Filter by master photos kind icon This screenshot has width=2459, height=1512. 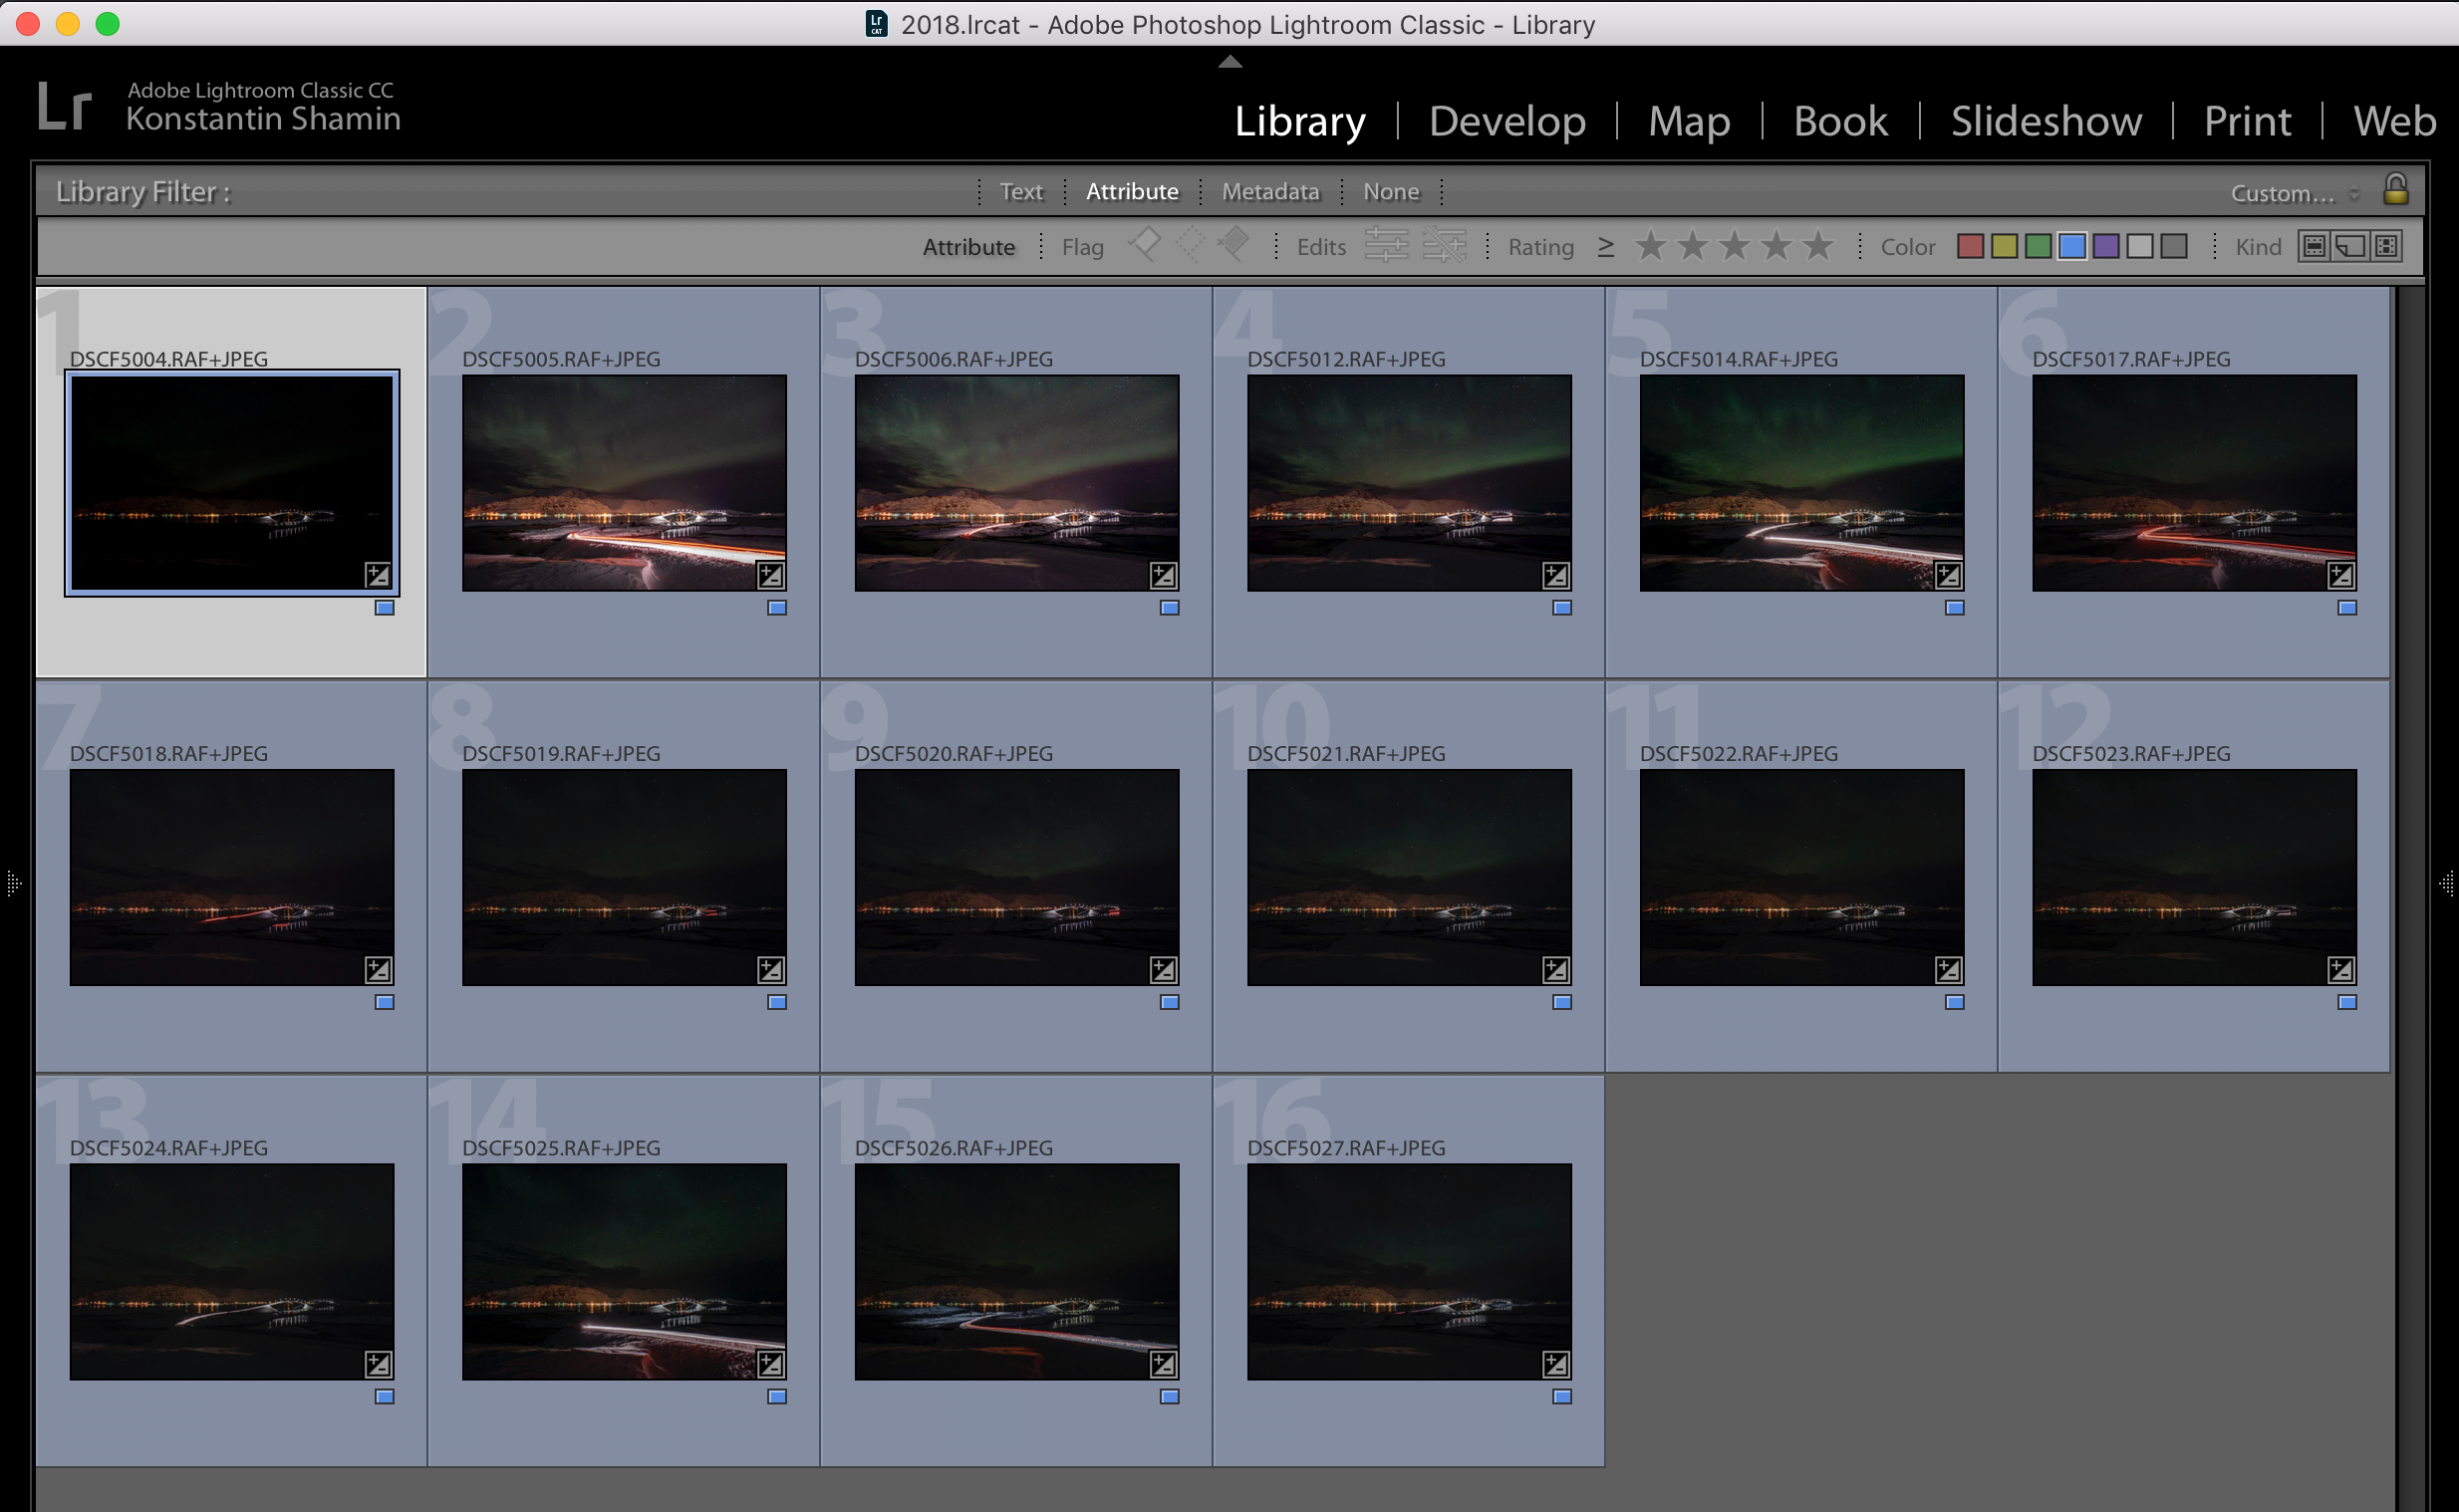coord(2314,246)
